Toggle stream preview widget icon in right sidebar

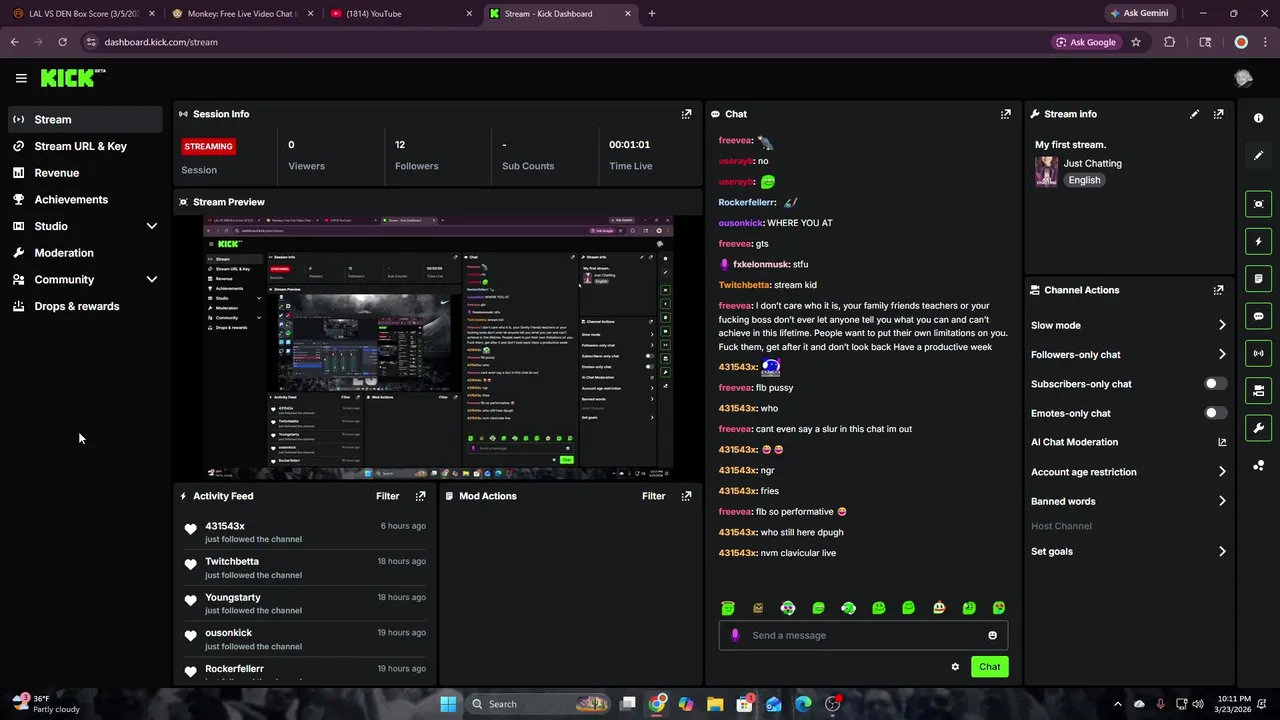(1258, 204)
